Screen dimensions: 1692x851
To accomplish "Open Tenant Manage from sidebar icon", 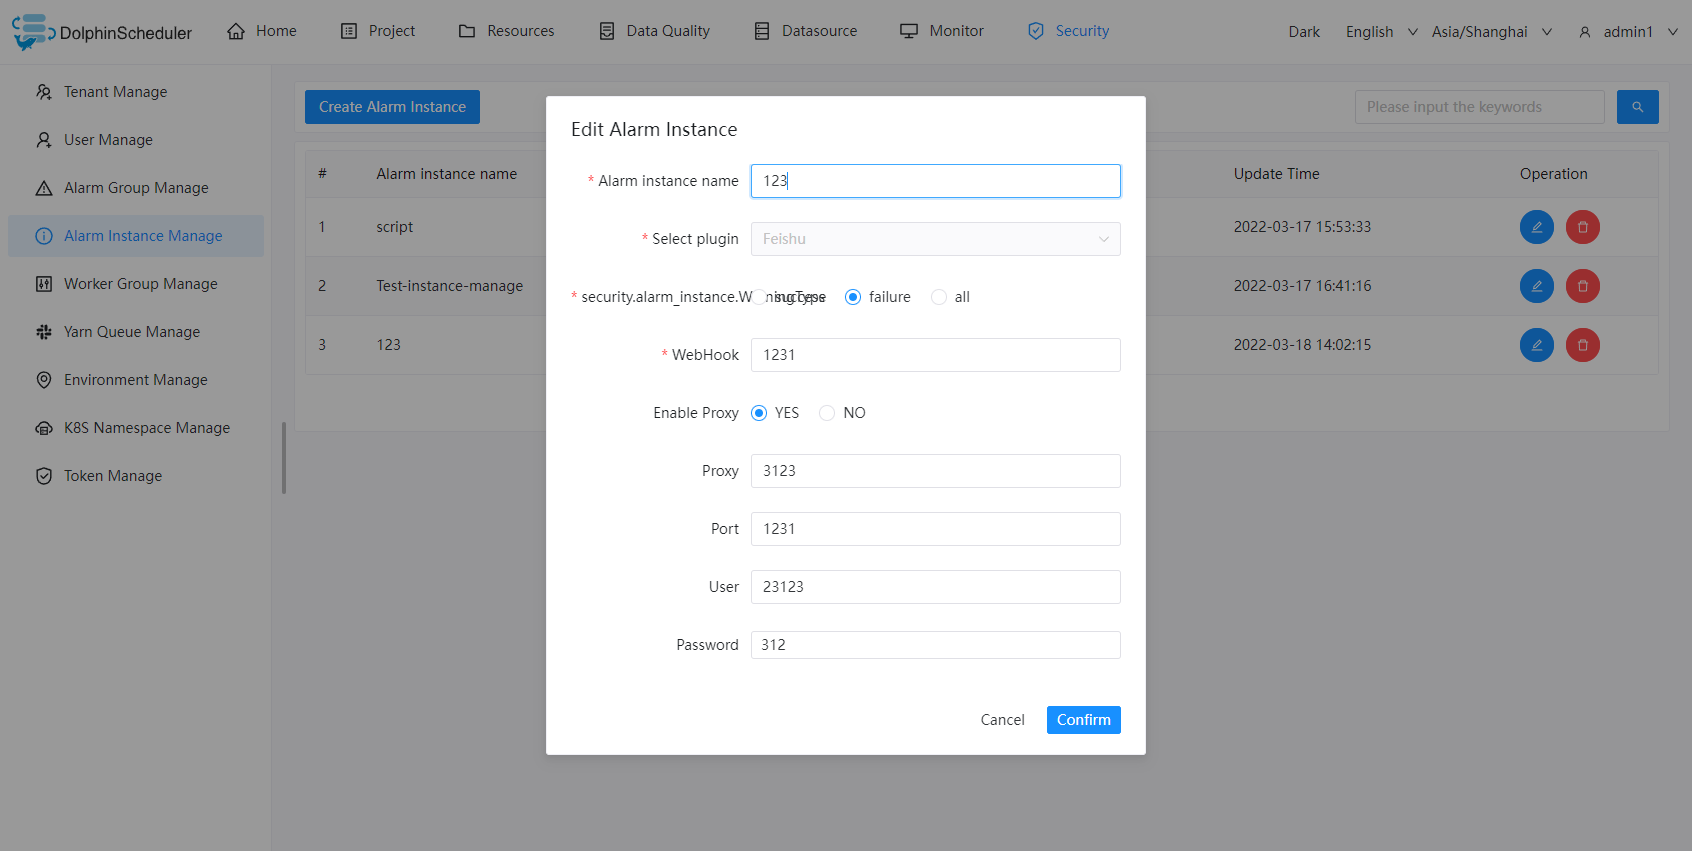I will [44, 92].
